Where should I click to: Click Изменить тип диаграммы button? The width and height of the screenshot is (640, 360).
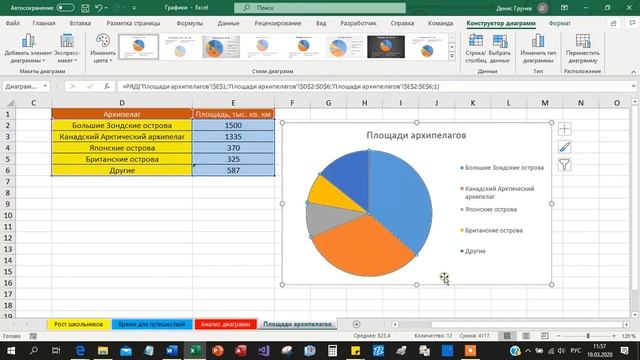tap(538, 48)
